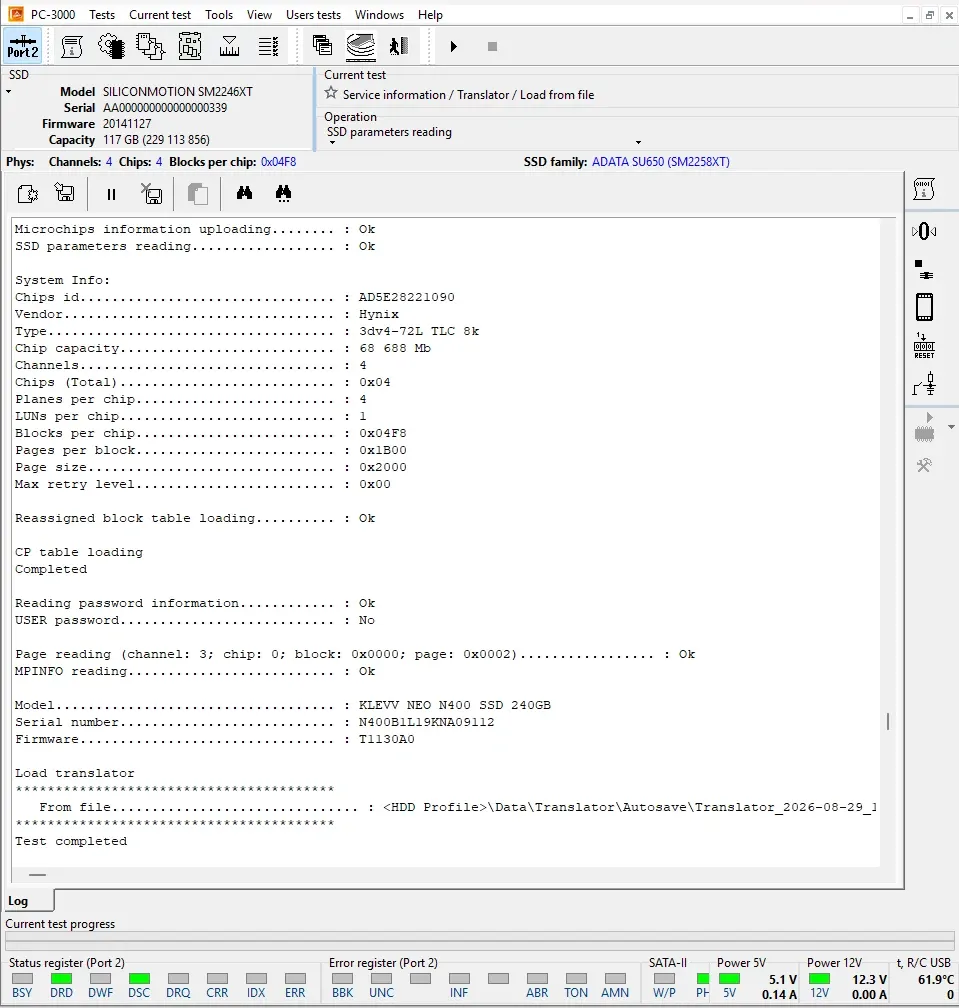Click the black square connector sidebar icon

pos(924,269)
